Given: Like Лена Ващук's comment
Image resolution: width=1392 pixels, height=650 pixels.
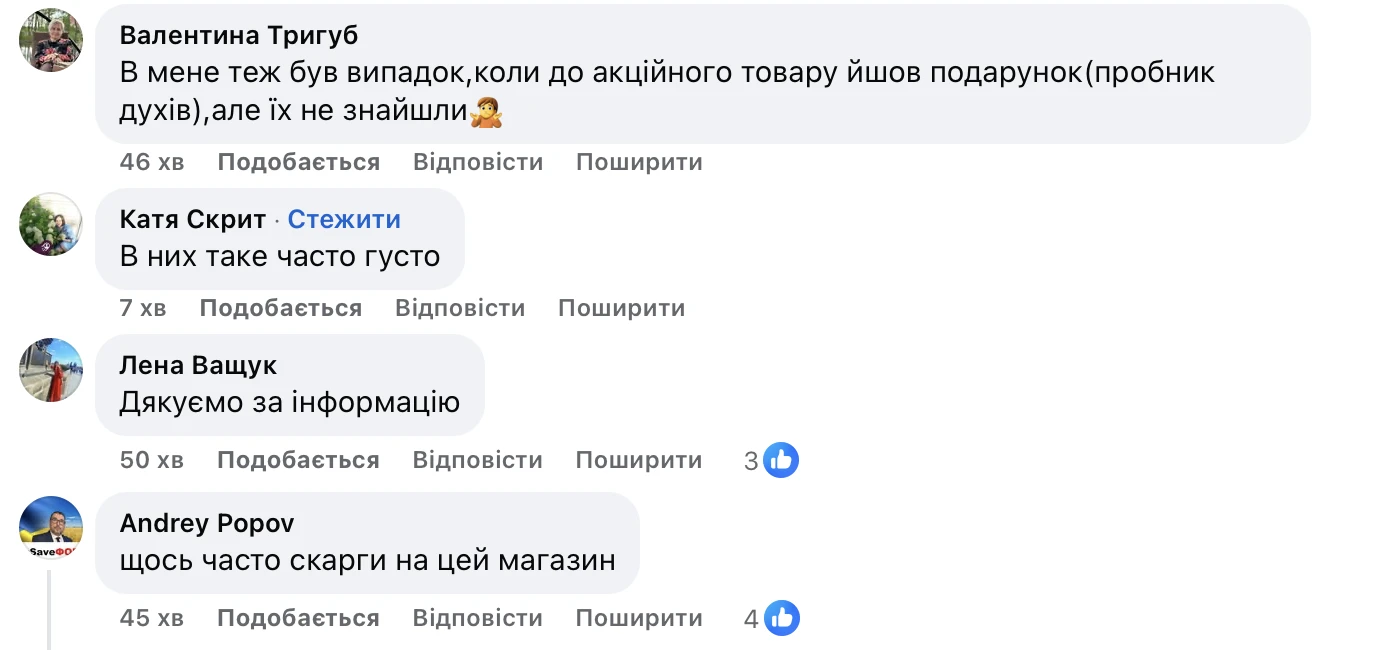Looking at the screenshot, I should click(x=298, y=460).
